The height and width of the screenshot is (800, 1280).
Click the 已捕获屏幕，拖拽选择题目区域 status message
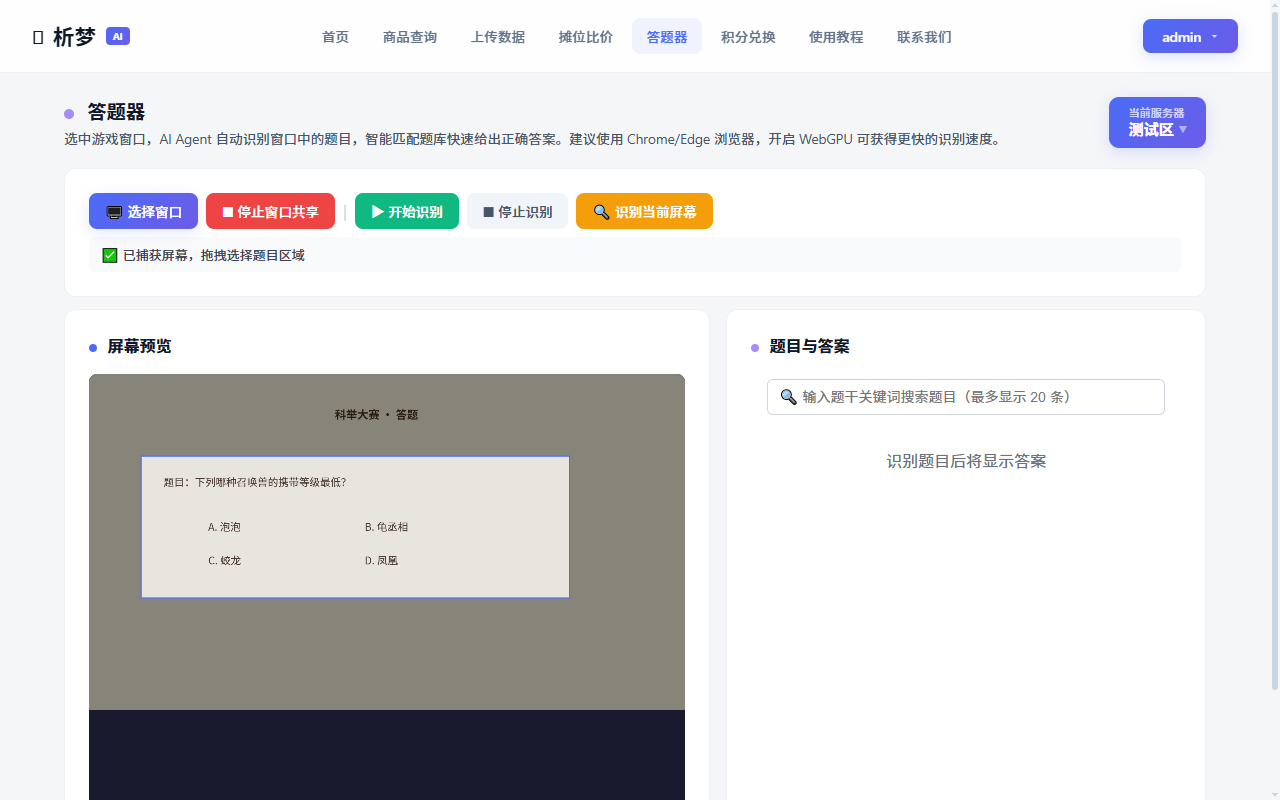213,255
